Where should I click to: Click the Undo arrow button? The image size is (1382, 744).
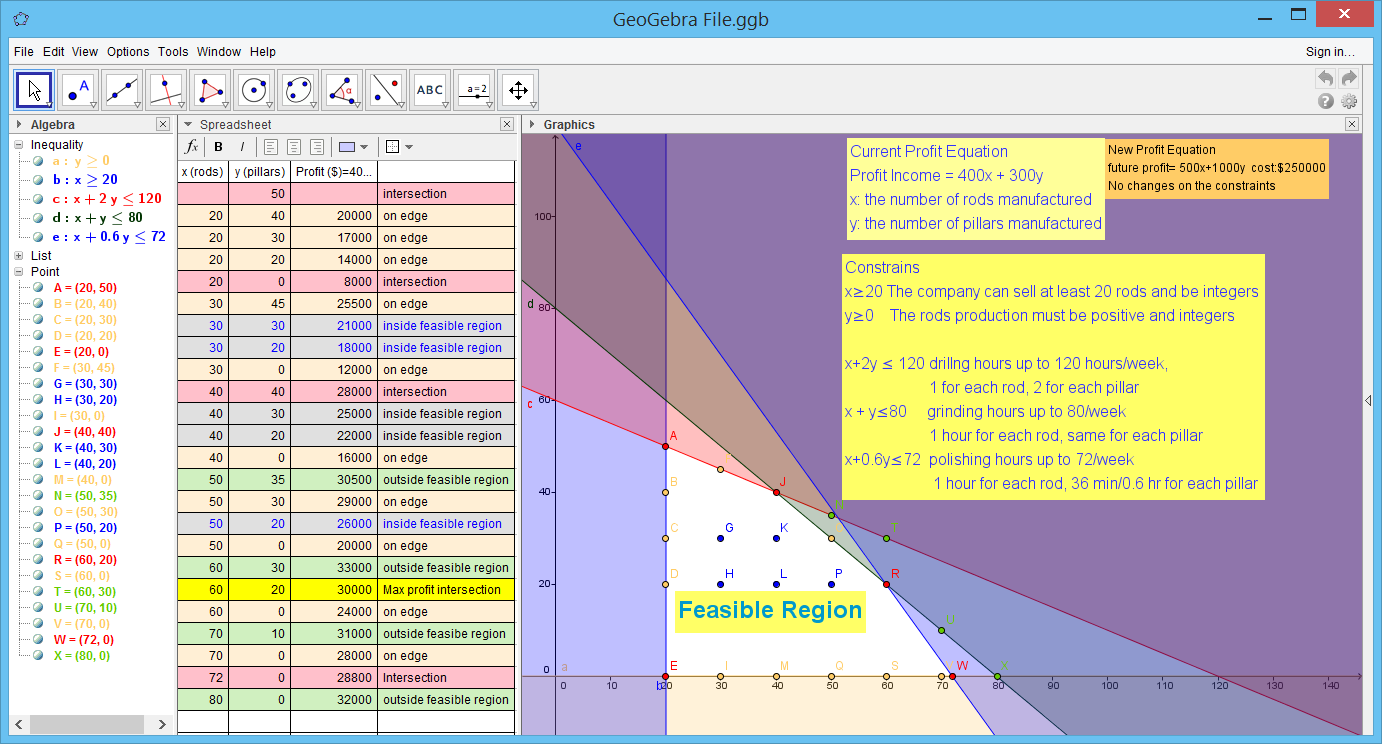pyautogui.click(x=1325, y=77)
